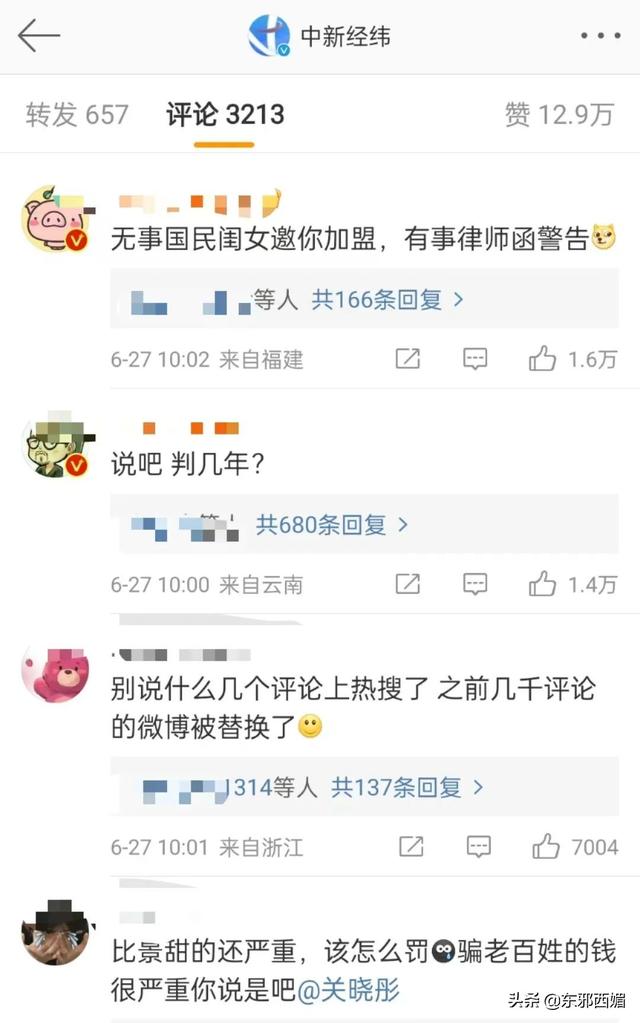Tap the back arrow icon
The width and height of the screenshot is (640, 1023).
(38, 35)
